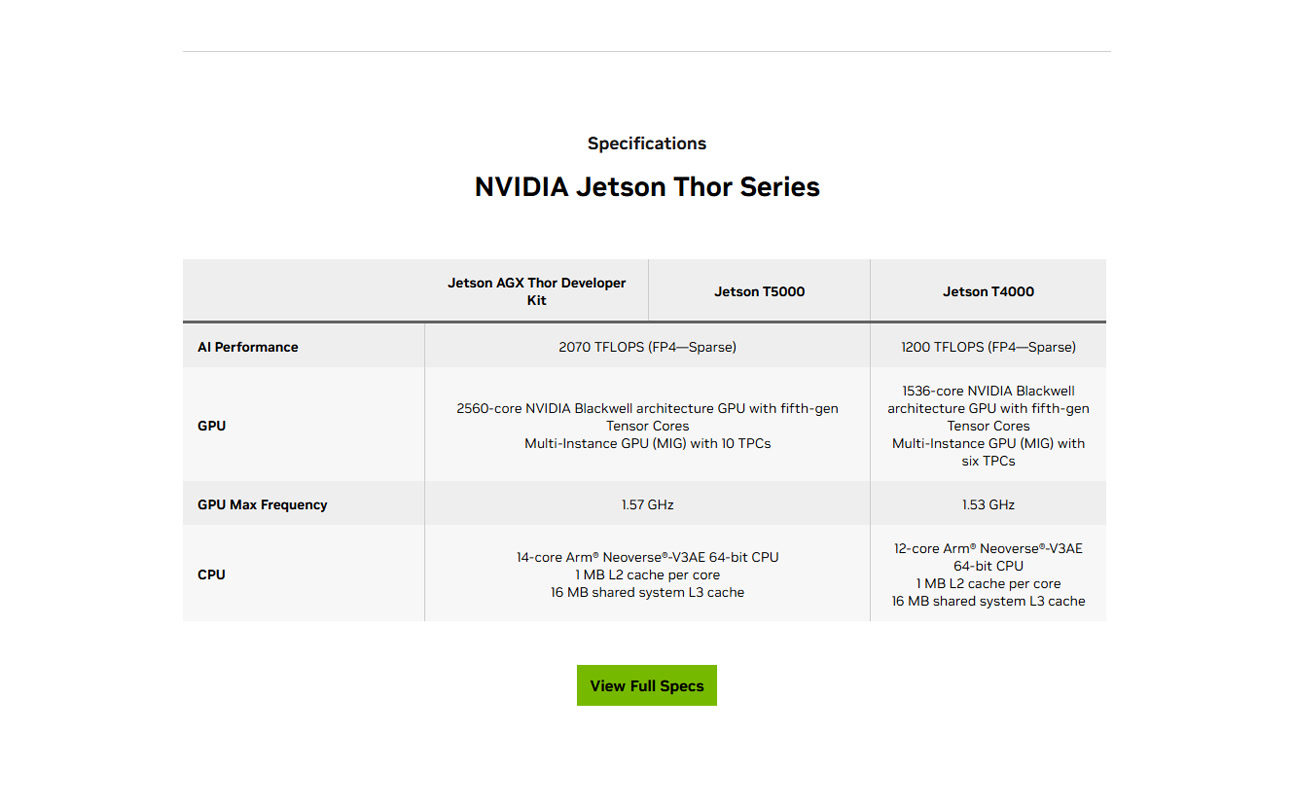Click the GPU row label
The image size is (1294, 807).
point(212,426)
